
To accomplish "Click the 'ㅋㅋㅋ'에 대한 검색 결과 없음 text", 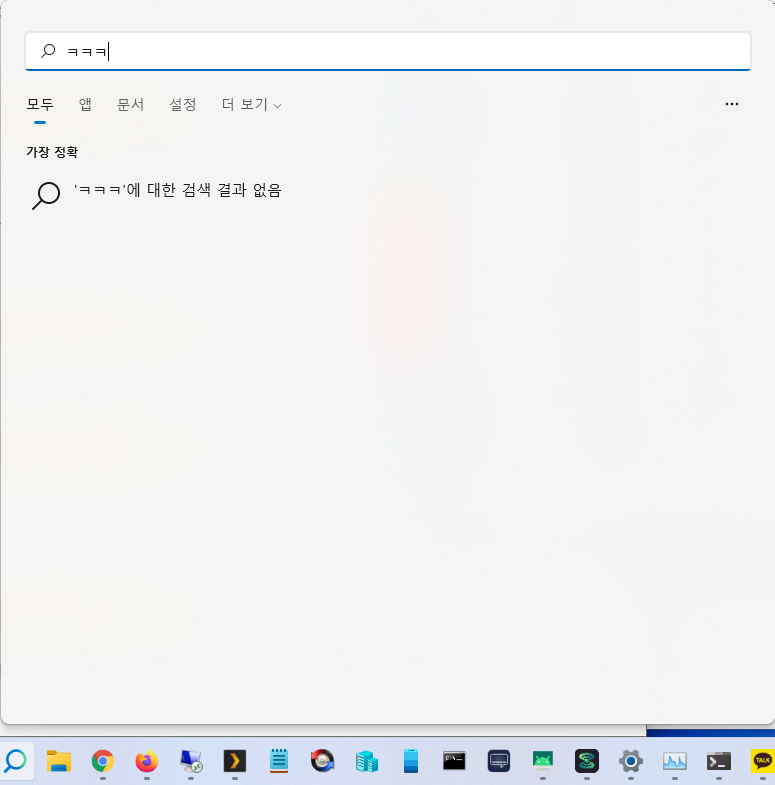I will pos(178,190).
